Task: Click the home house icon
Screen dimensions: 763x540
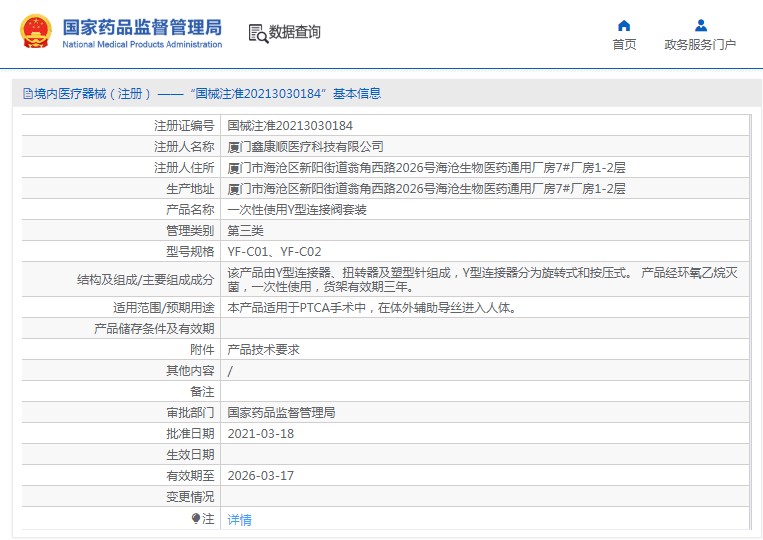Action: (624, 25)
